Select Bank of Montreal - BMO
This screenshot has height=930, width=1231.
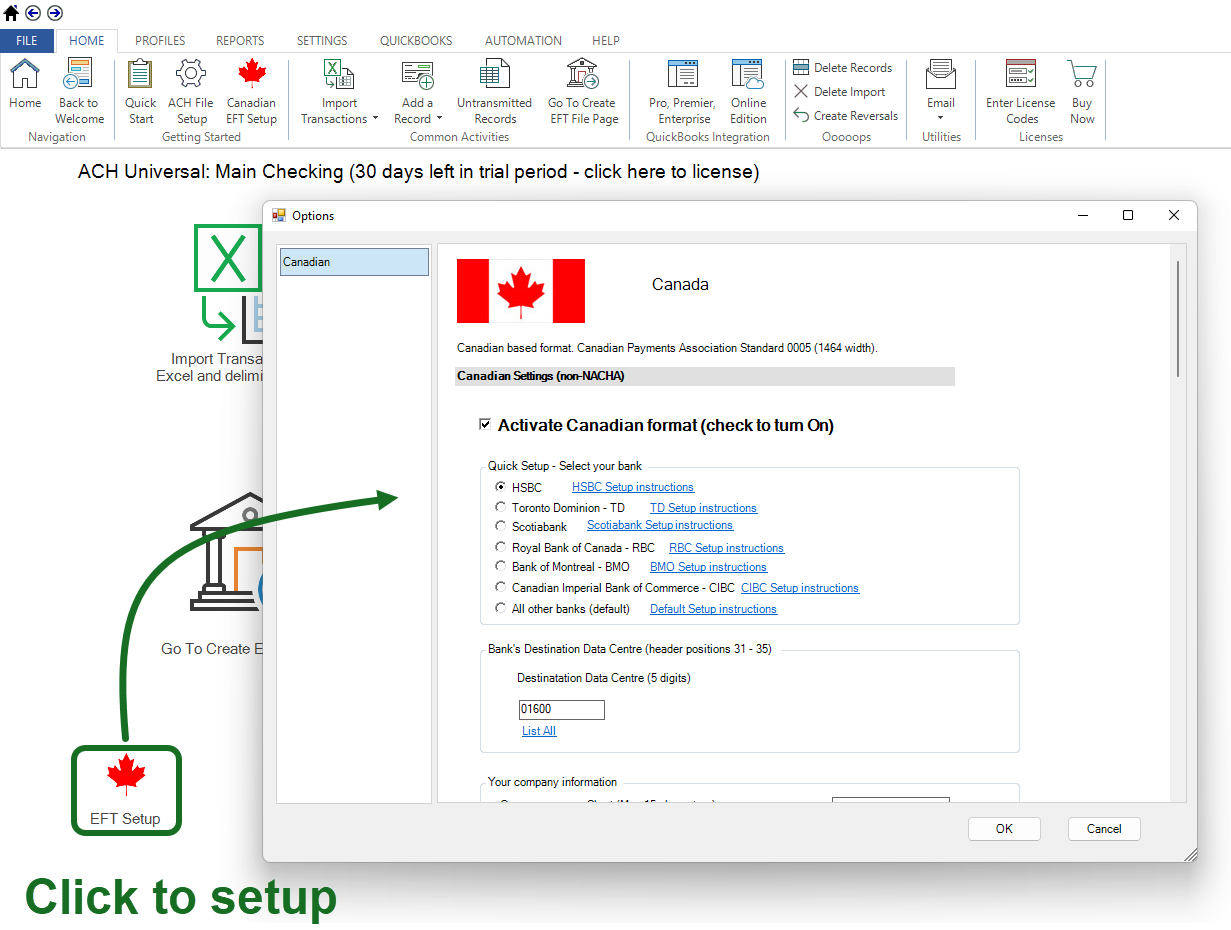coord(501,567)
